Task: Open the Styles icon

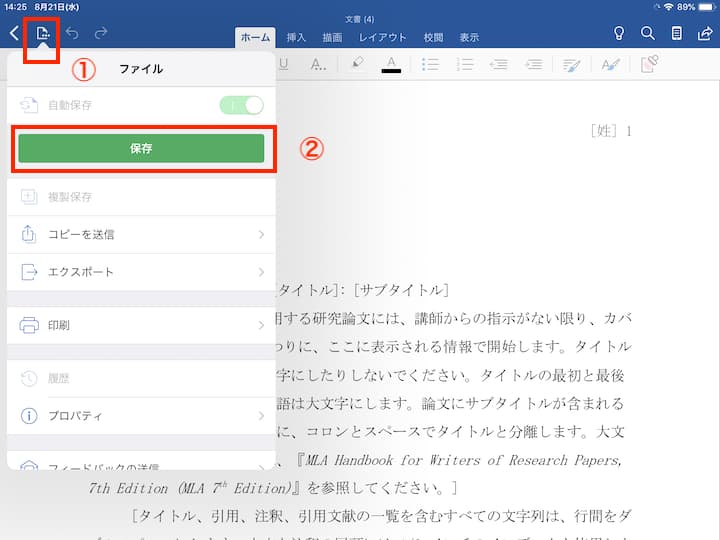Action: tap(611, 64)
